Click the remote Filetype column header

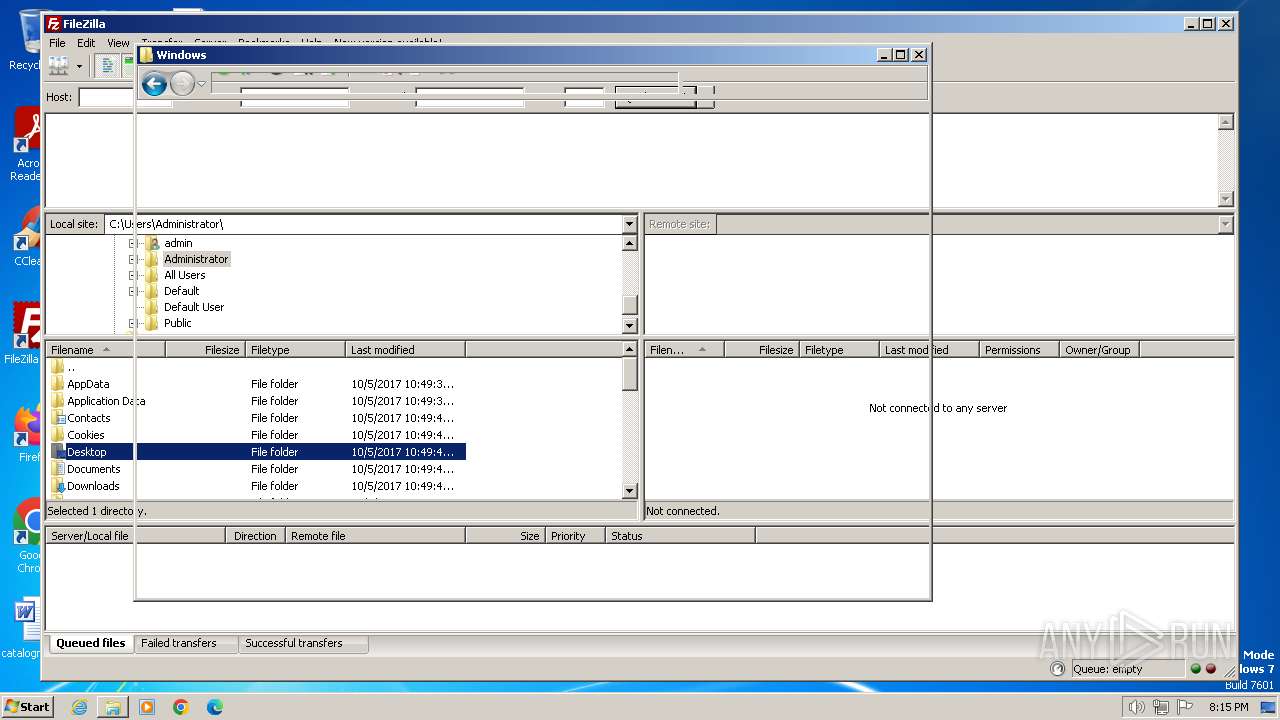tap(839, 350)
